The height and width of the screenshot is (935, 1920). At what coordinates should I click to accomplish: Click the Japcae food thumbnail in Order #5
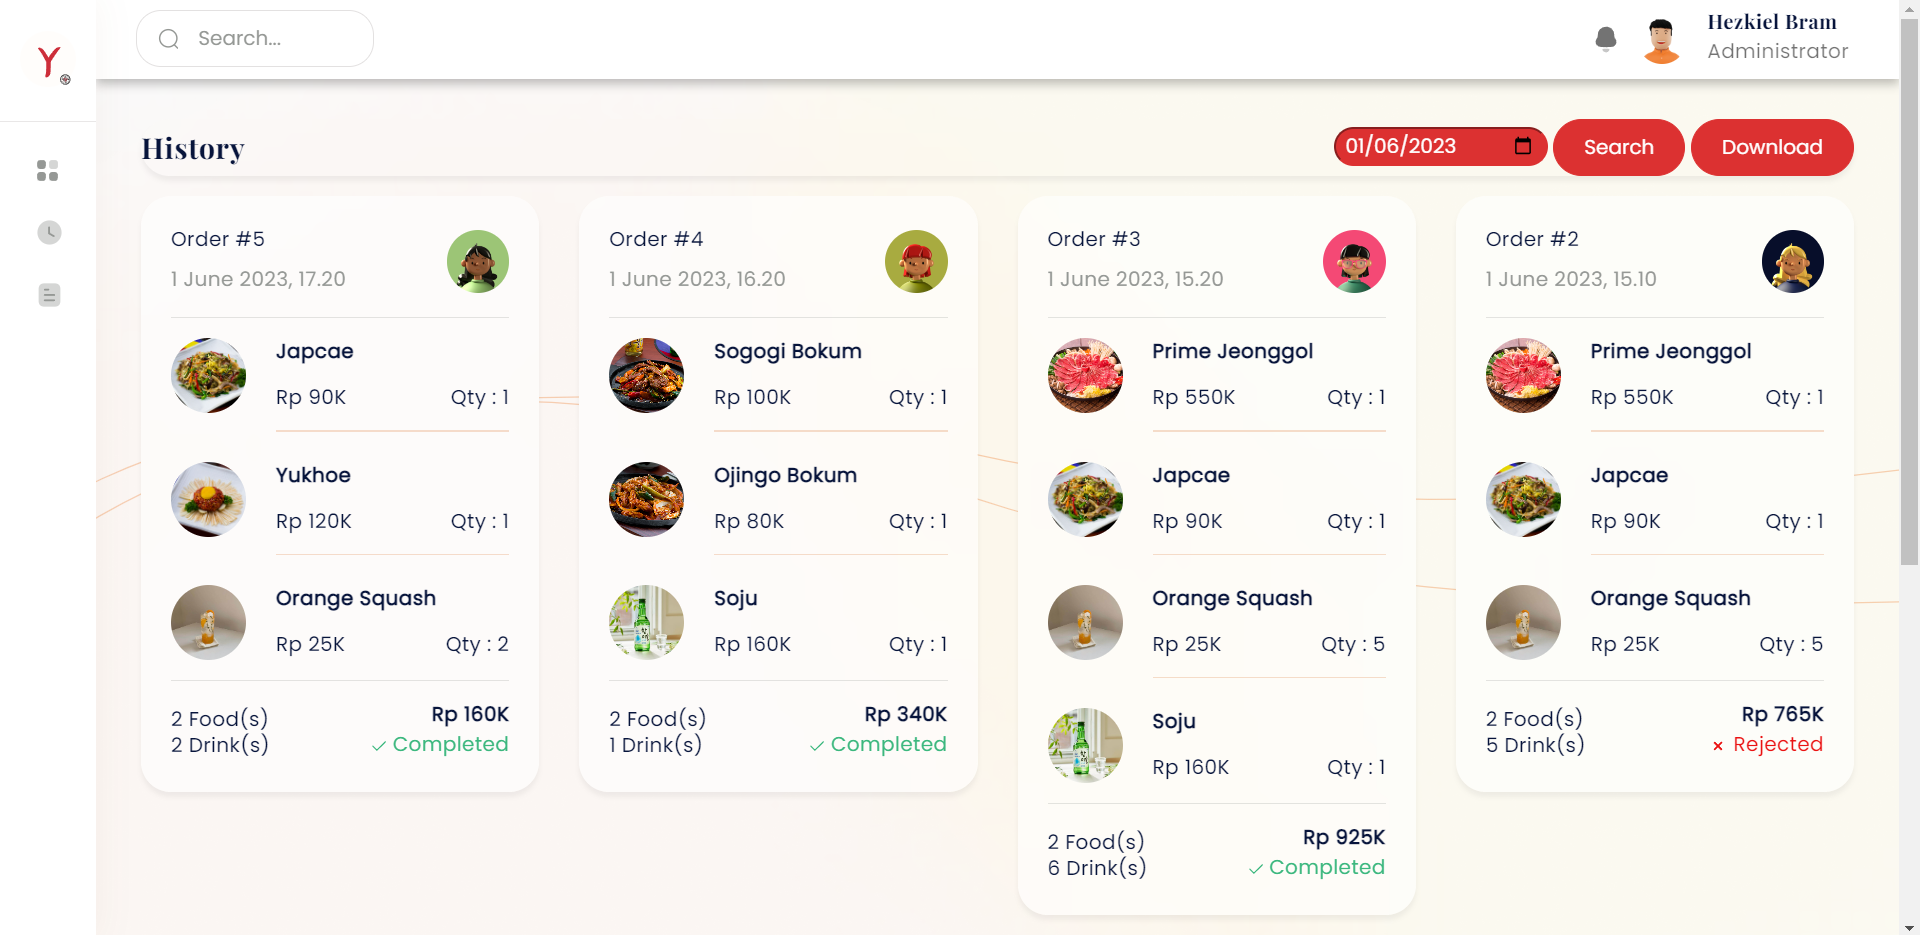click(208, 375)
